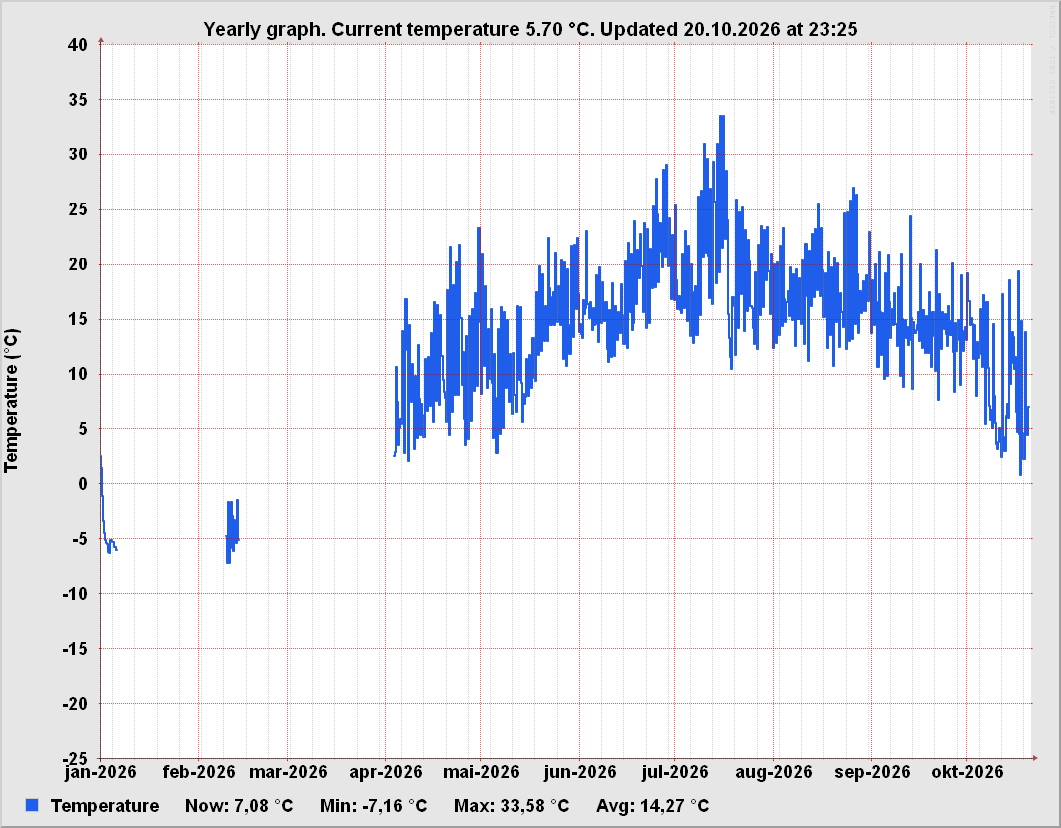
Task: Click the 'jun-2026' axis label
Action: pyautogui.click(x=580, y=772)
